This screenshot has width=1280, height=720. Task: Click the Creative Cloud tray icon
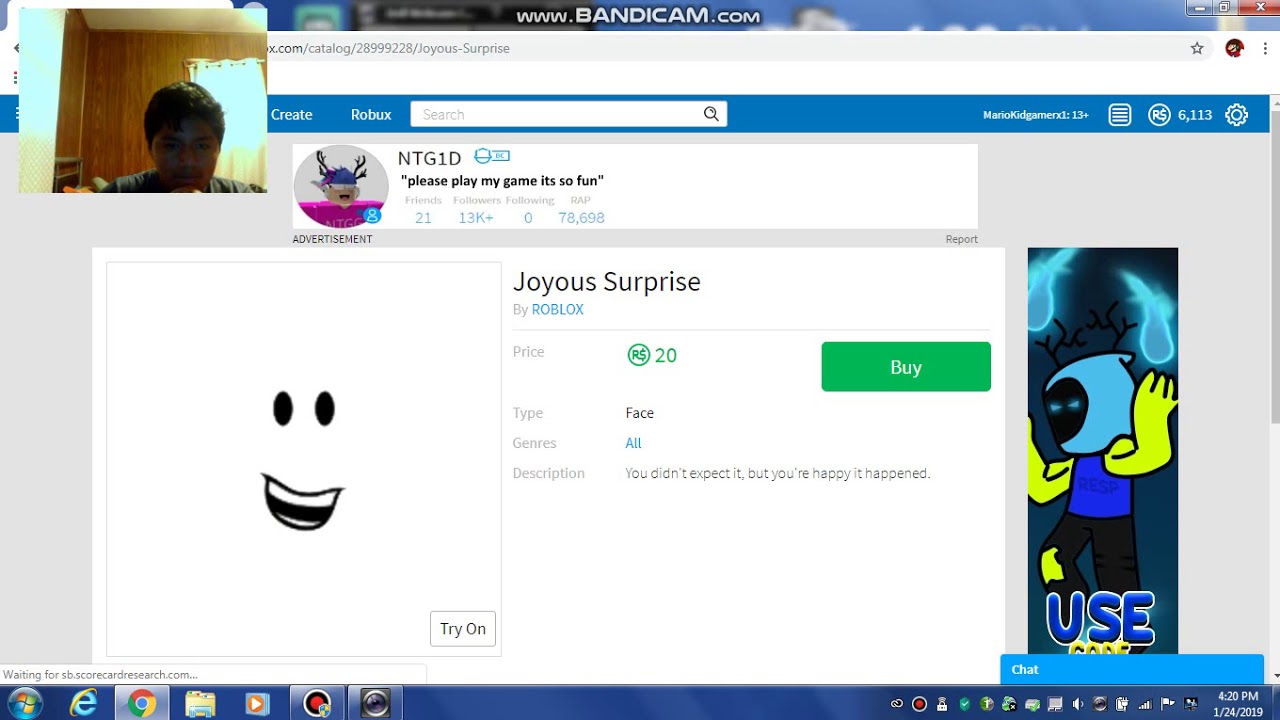tap(897, 703)
